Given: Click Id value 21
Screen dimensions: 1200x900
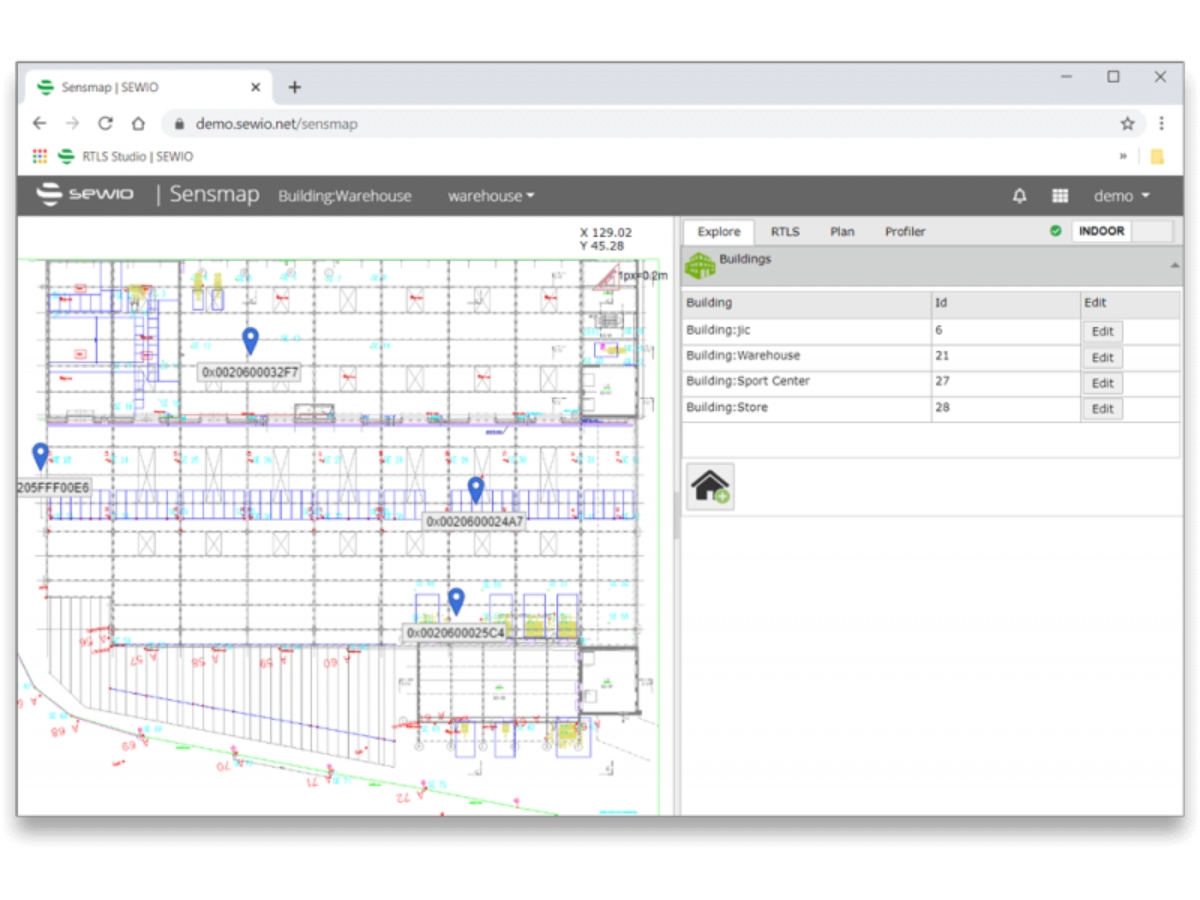Looking at the screenshot, I should point(942,356).
